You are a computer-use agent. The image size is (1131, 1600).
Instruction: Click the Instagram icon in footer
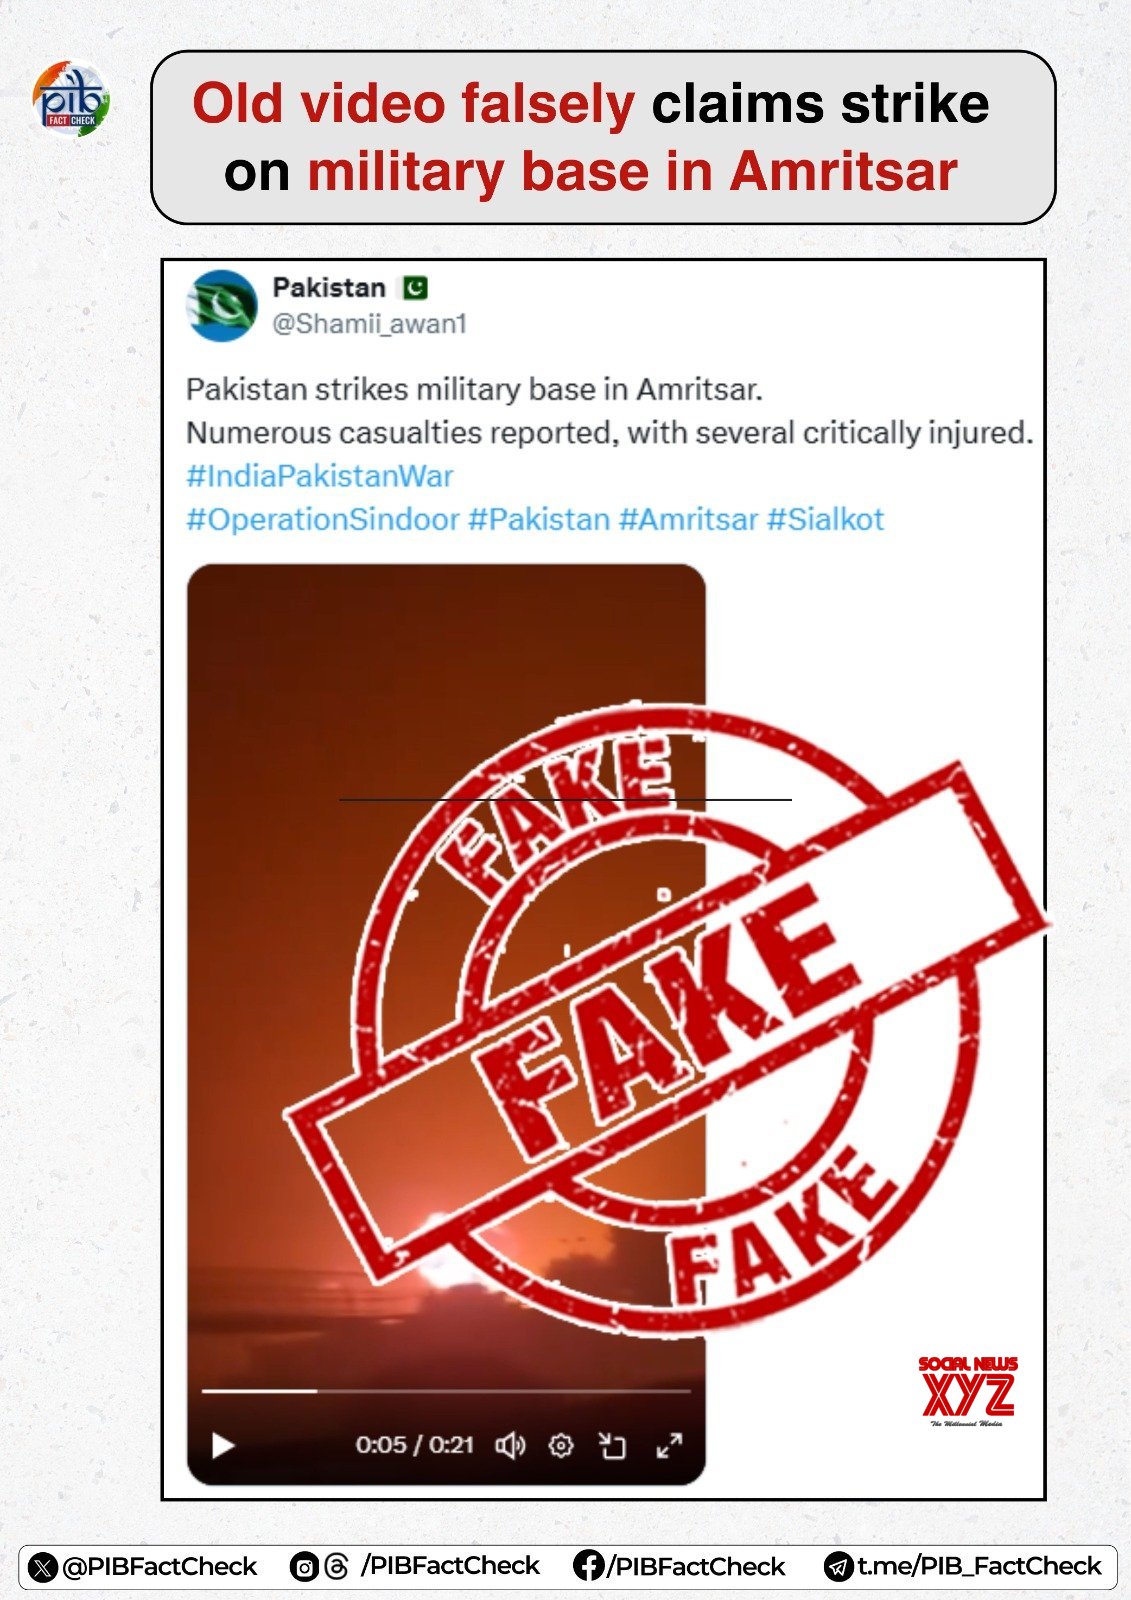click(304, 1566)
